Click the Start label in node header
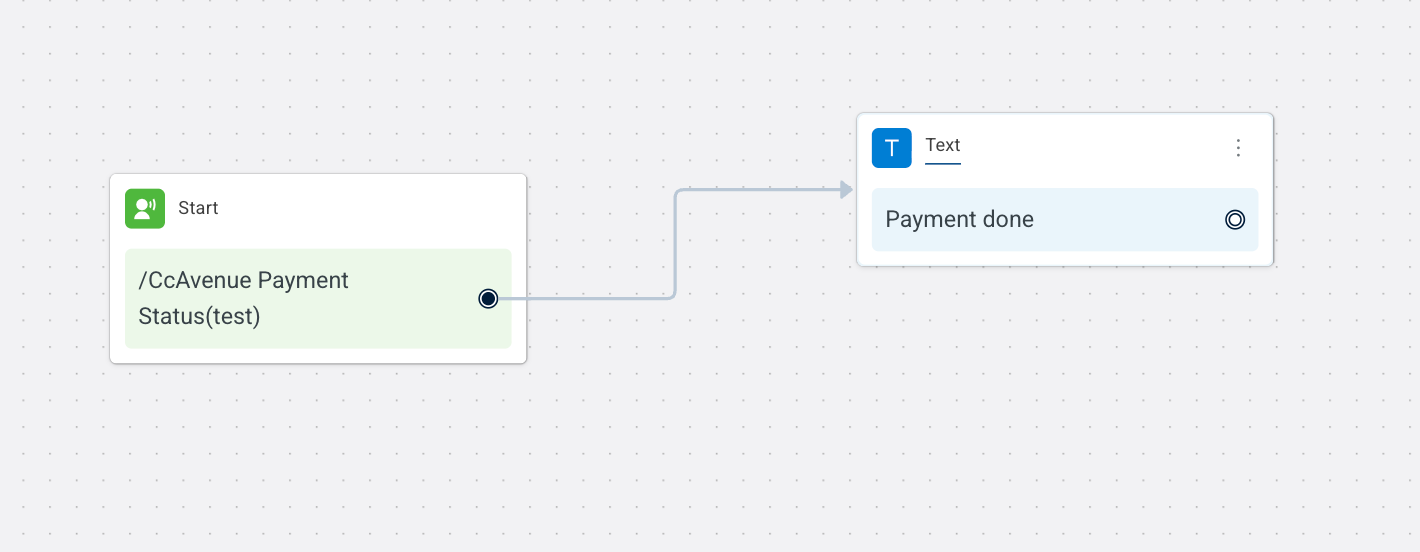The height and width of the screenshot is (552, 1420). (198, 208)
